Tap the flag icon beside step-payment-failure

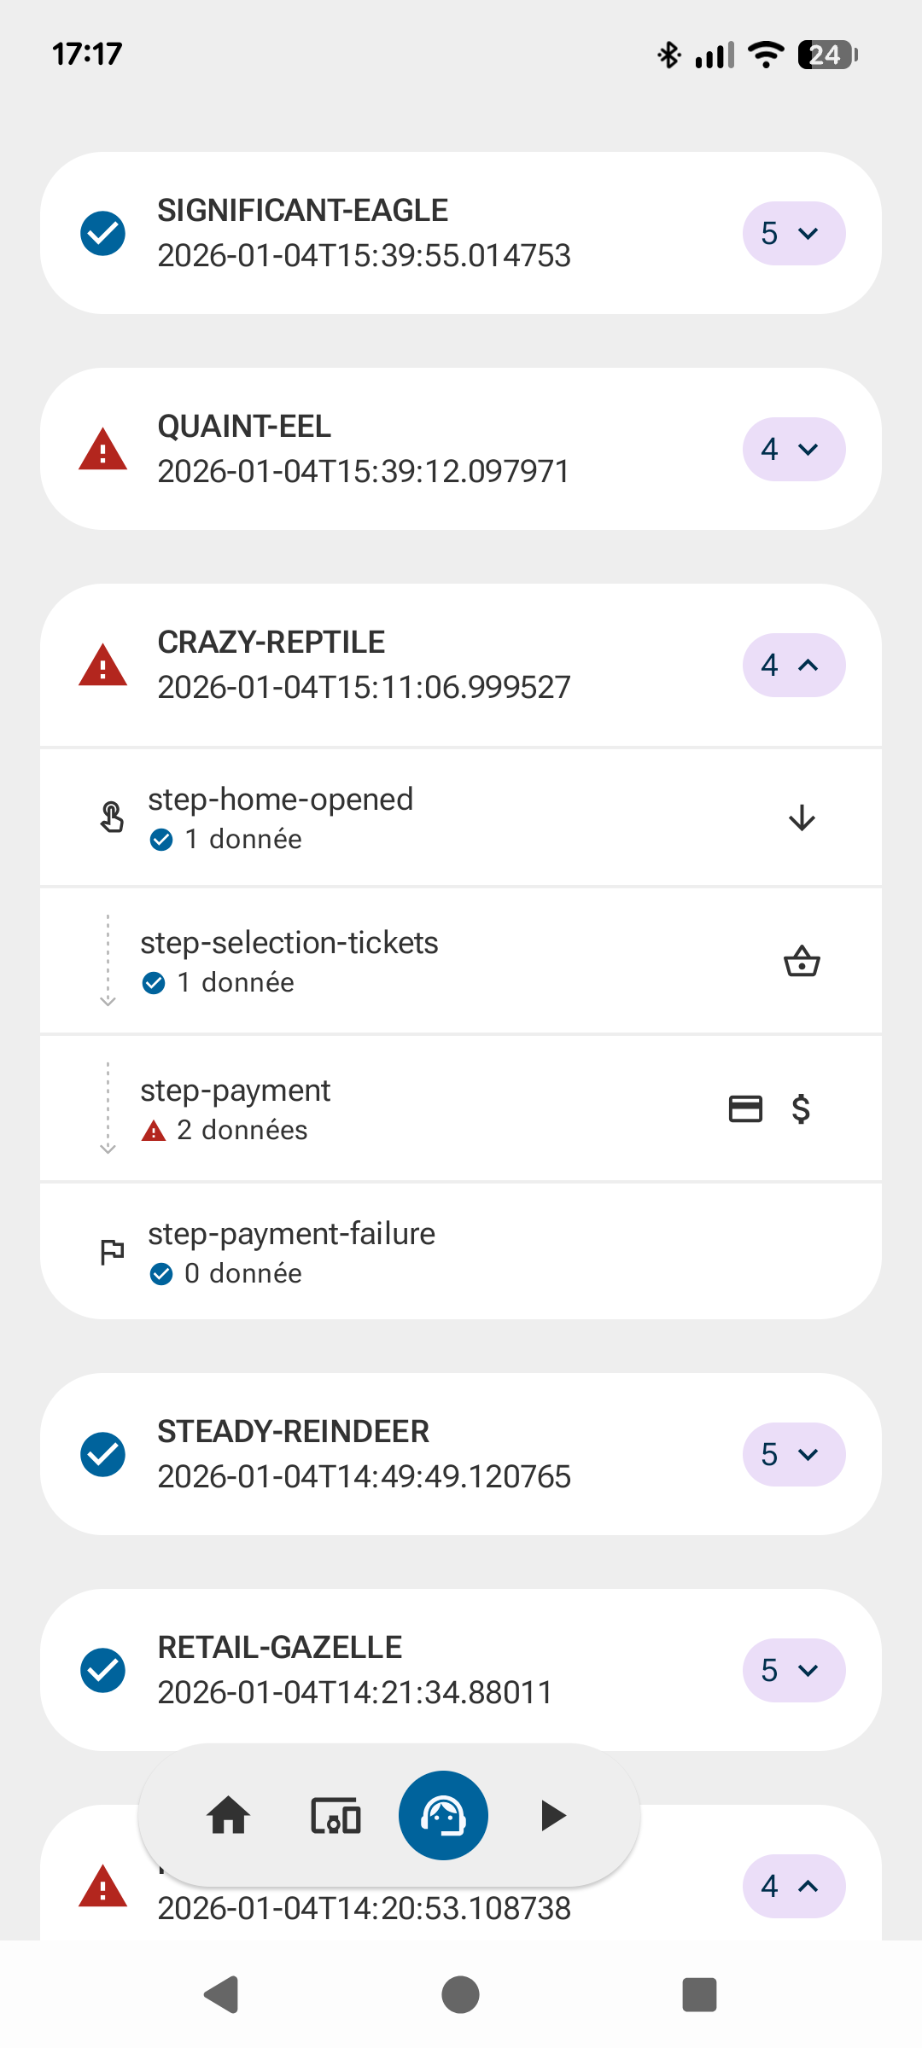[x=112, y=1252]
